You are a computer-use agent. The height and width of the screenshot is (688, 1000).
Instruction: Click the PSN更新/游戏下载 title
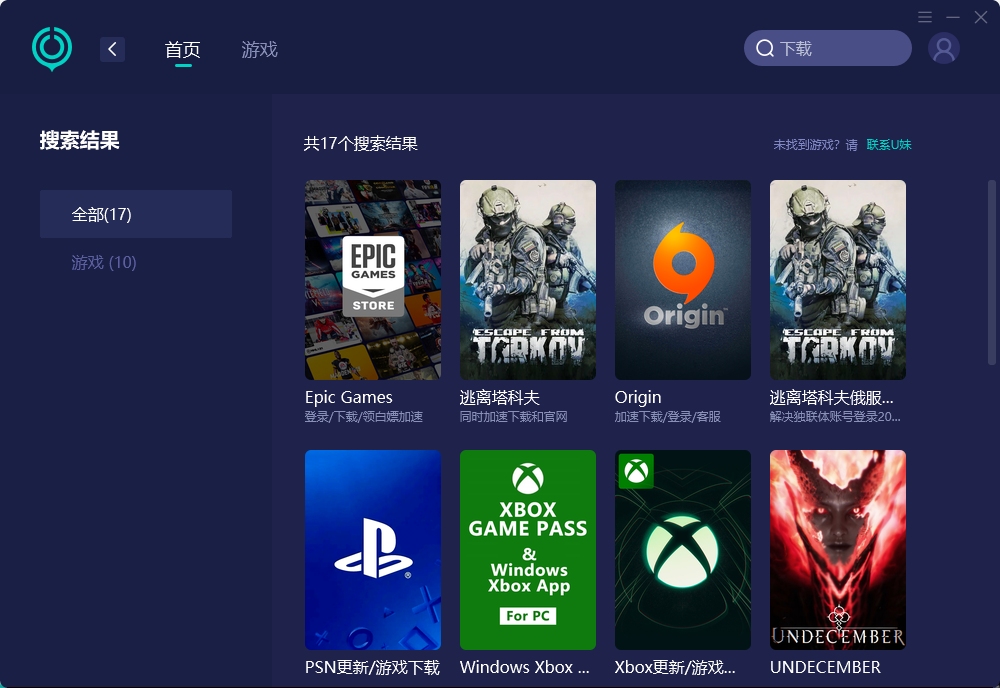(x=372, y=667)
